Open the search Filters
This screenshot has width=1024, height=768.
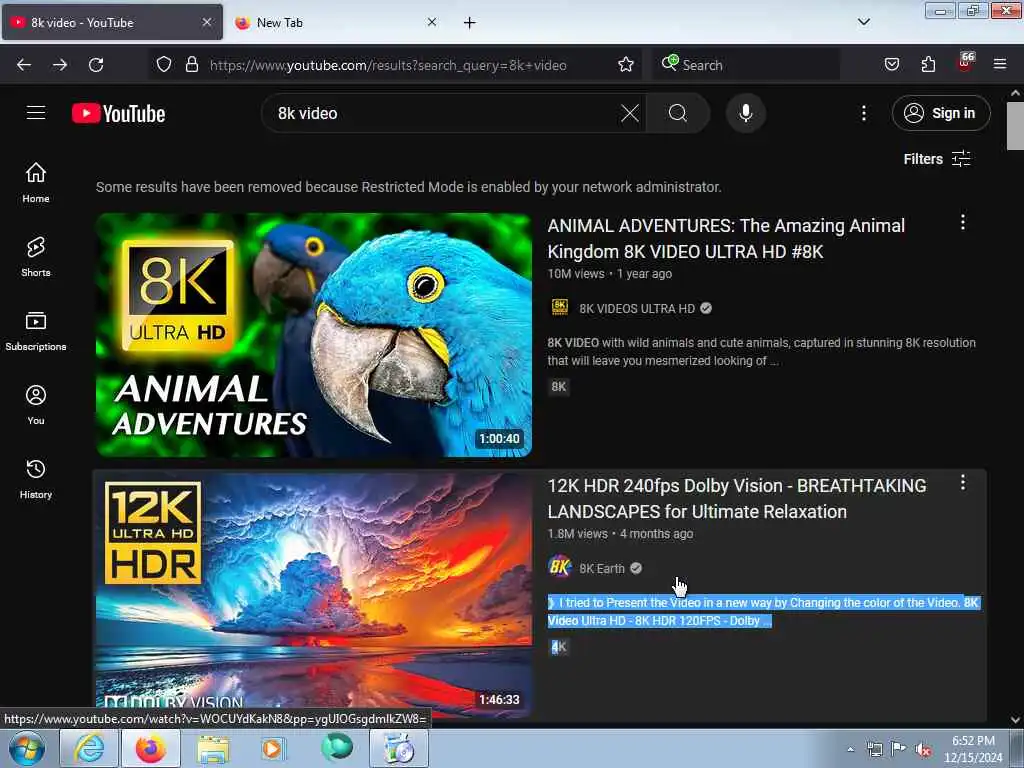(936, 159)
